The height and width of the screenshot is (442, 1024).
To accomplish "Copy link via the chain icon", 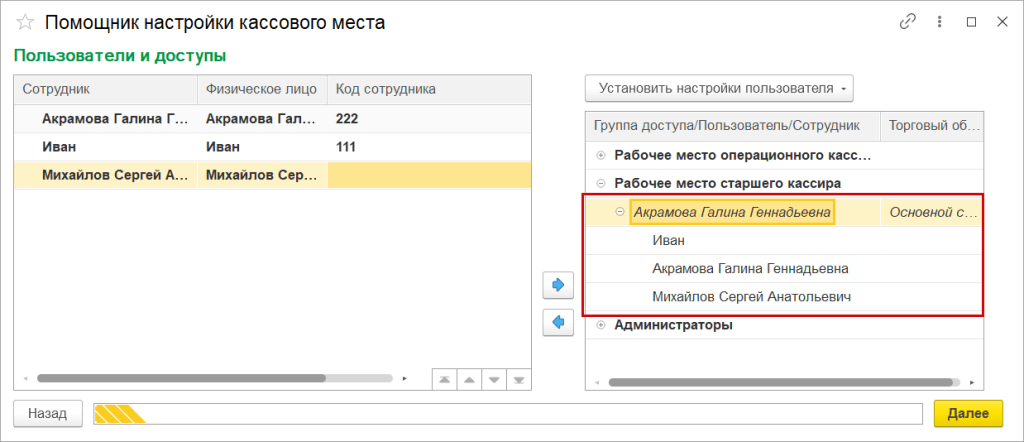I will (908, 21).
